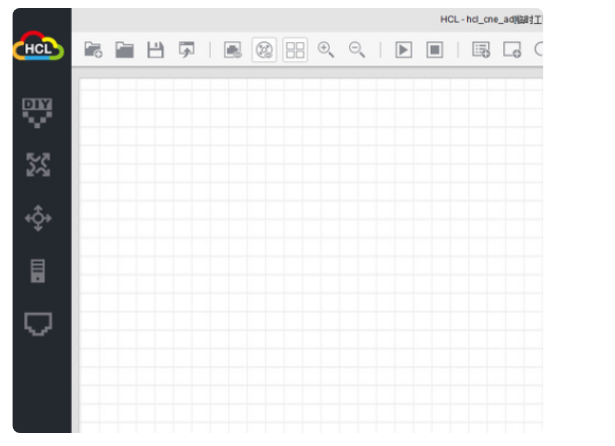Open the switch devices sidebar icon
Screen dimensions: 615x446
click(38, 218)
